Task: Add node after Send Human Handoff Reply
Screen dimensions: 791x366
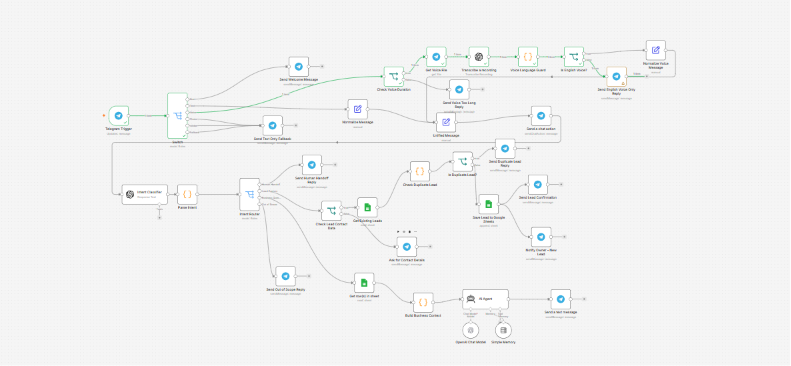Action: [x=335, y=165]
